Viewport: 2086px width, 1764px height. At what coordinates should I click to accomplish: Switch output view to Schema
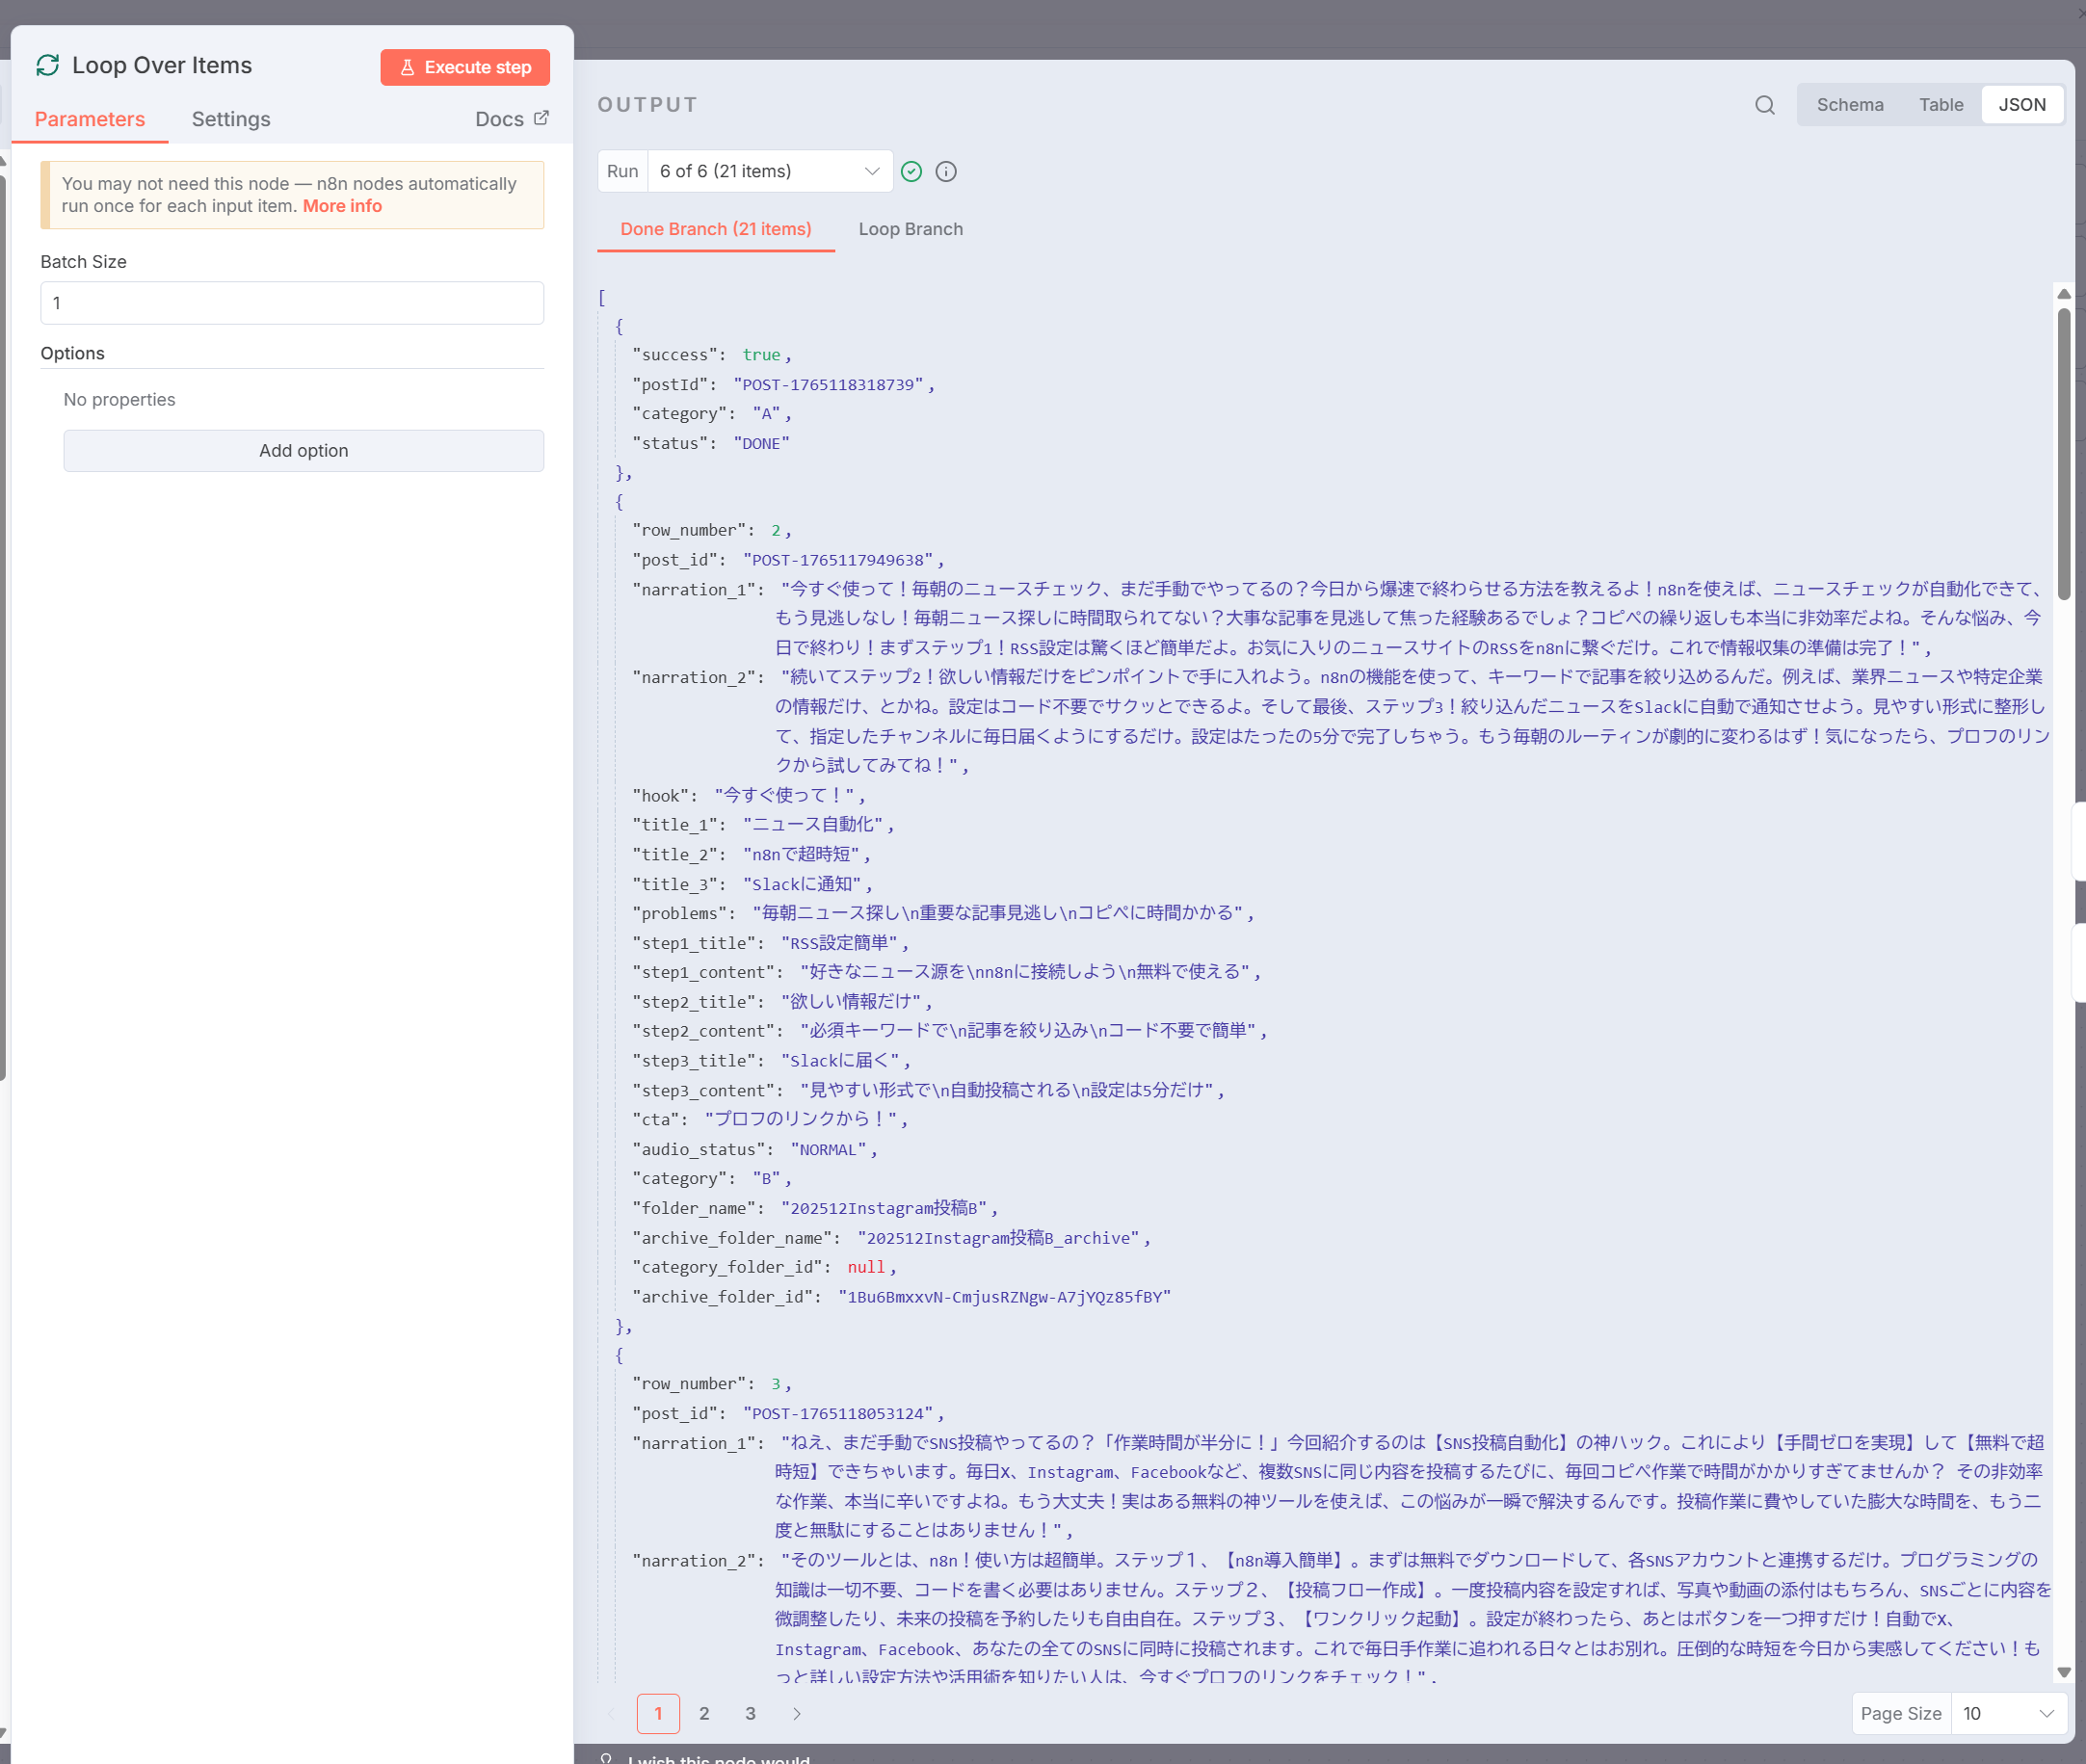(x=1849, y=105)
